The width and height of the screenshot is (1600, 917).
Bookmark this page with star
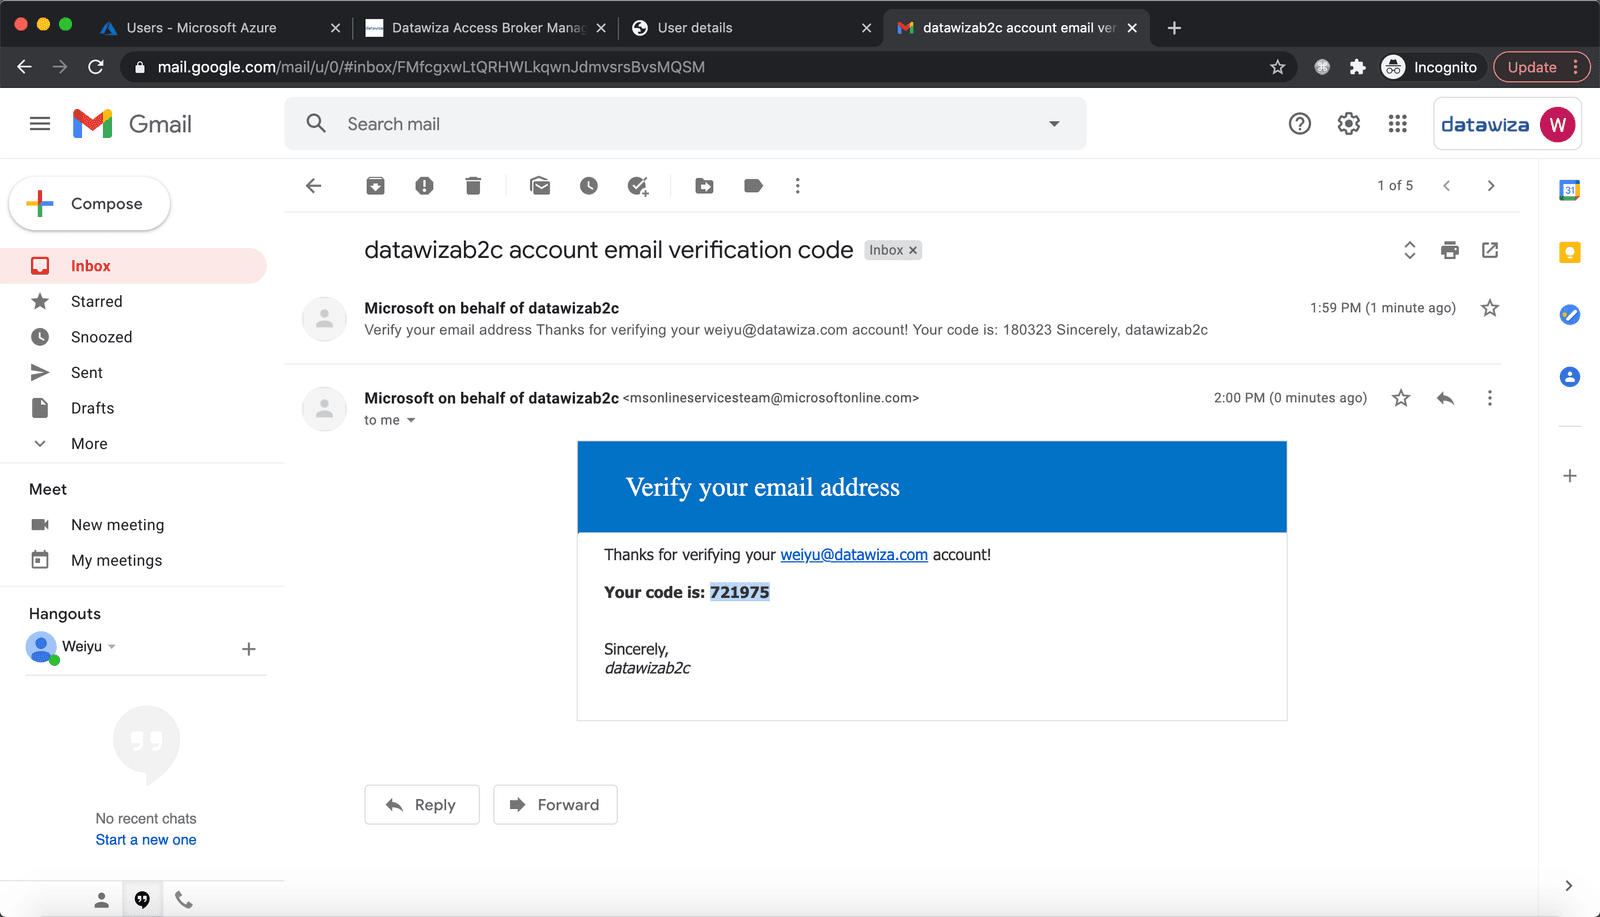(x=1277, y=67)
